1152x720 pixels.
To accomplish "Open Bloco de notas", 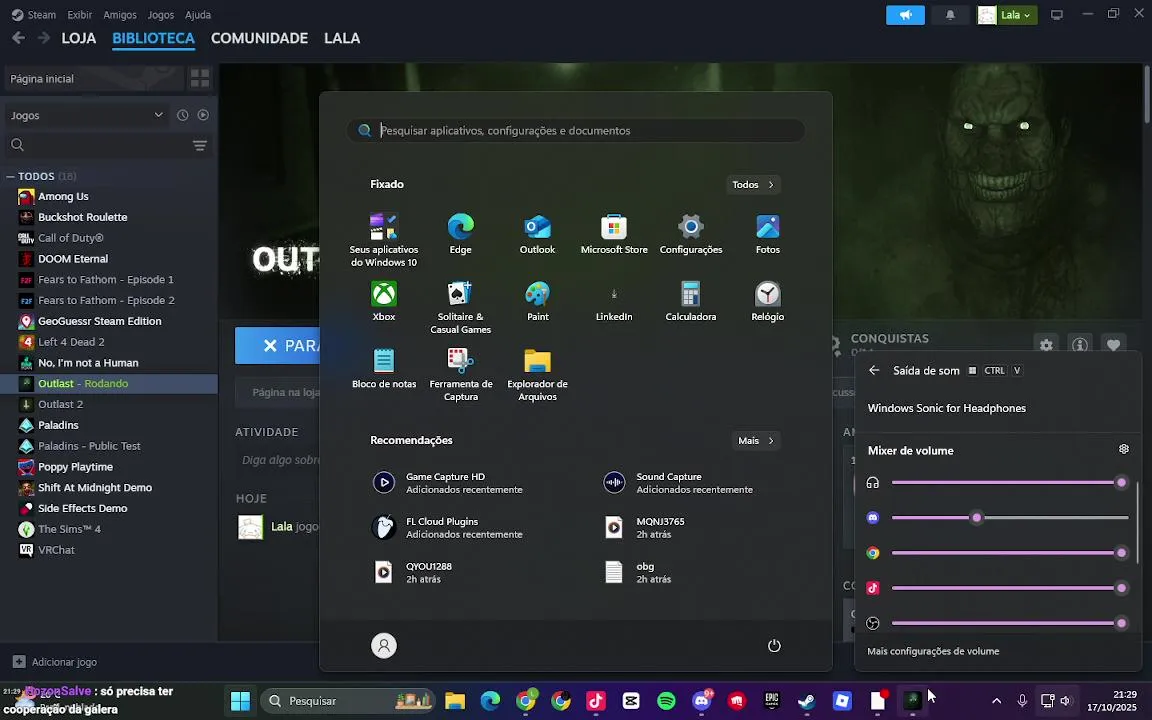I will coord(384,368).
